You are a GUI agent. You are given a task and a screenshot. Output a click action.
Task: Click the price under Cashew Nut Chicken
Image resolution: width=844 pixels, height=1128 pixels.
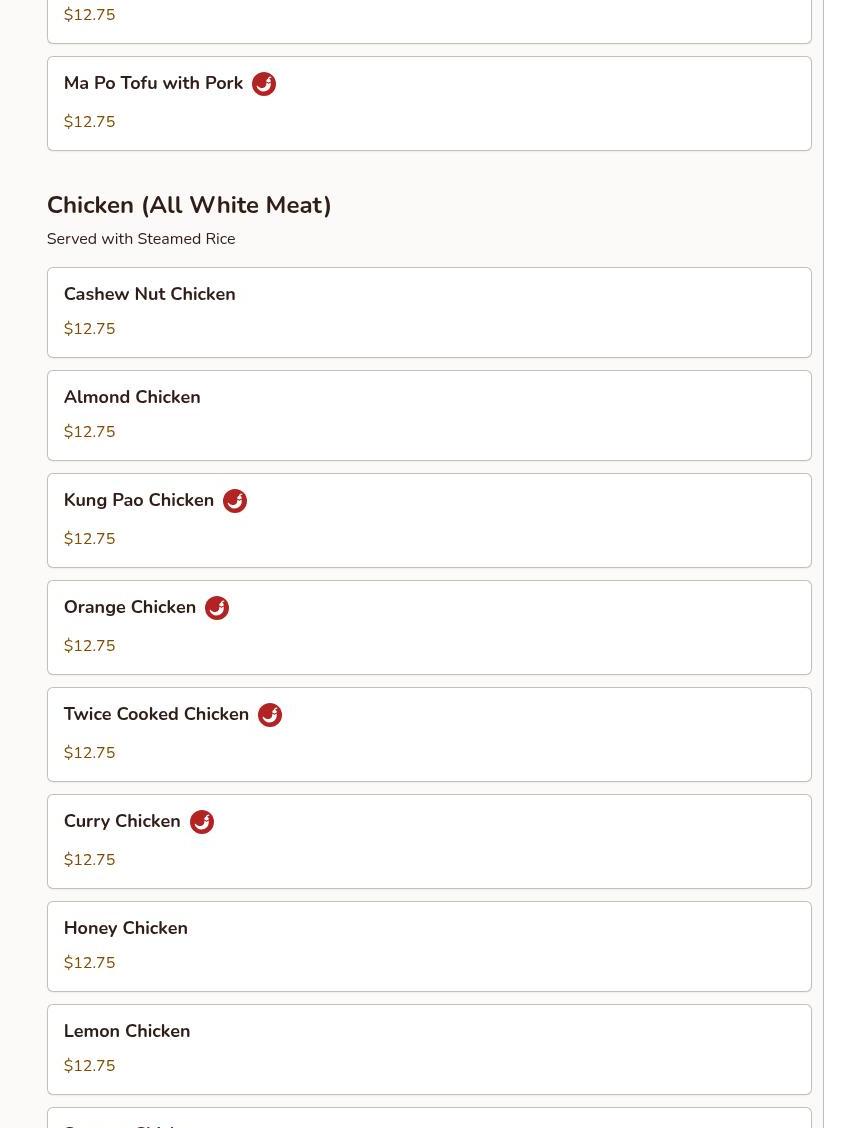89,329
